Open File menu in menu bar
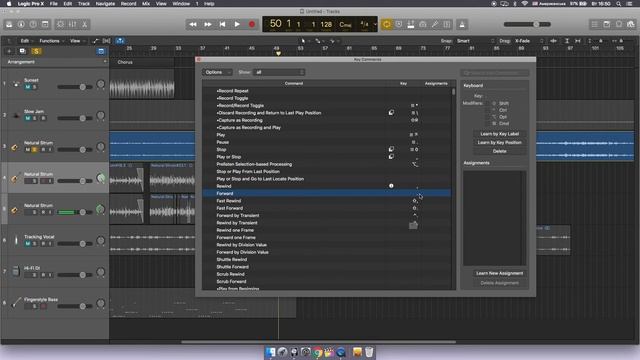Image resolution: width=640 pixels, height=360 pixels. [53, 4]
